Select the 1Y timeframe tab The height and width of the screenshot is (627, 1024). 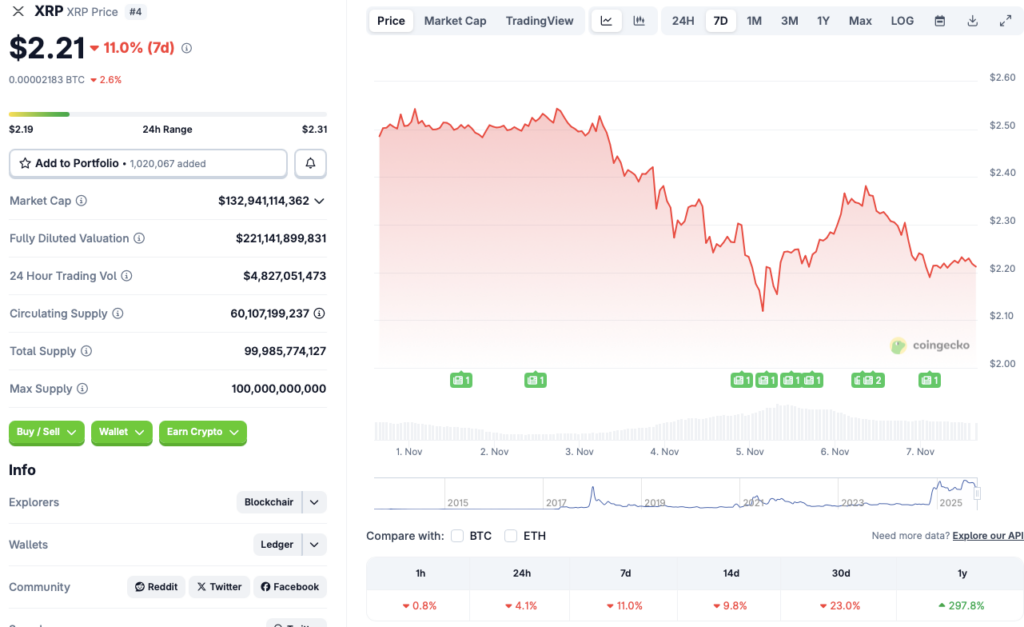[823, 20]
